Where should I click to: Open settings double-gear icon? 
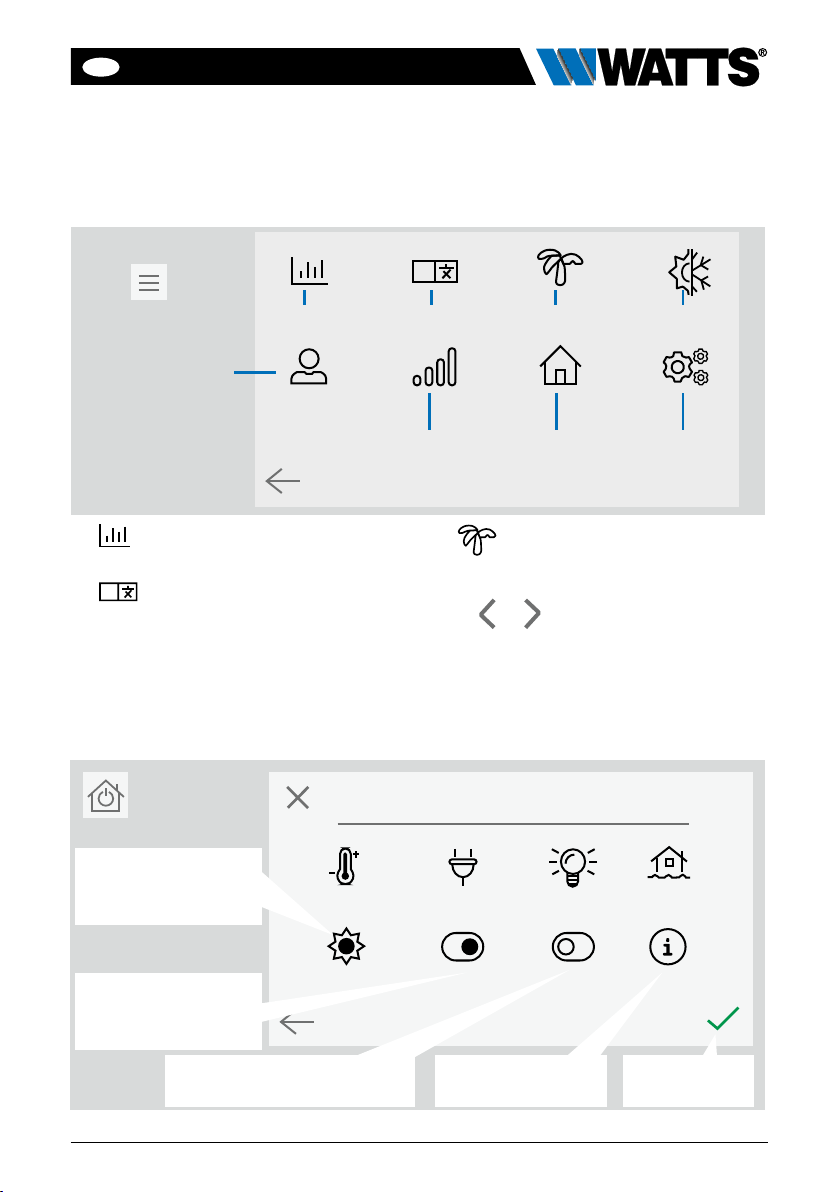coord(686,367)
